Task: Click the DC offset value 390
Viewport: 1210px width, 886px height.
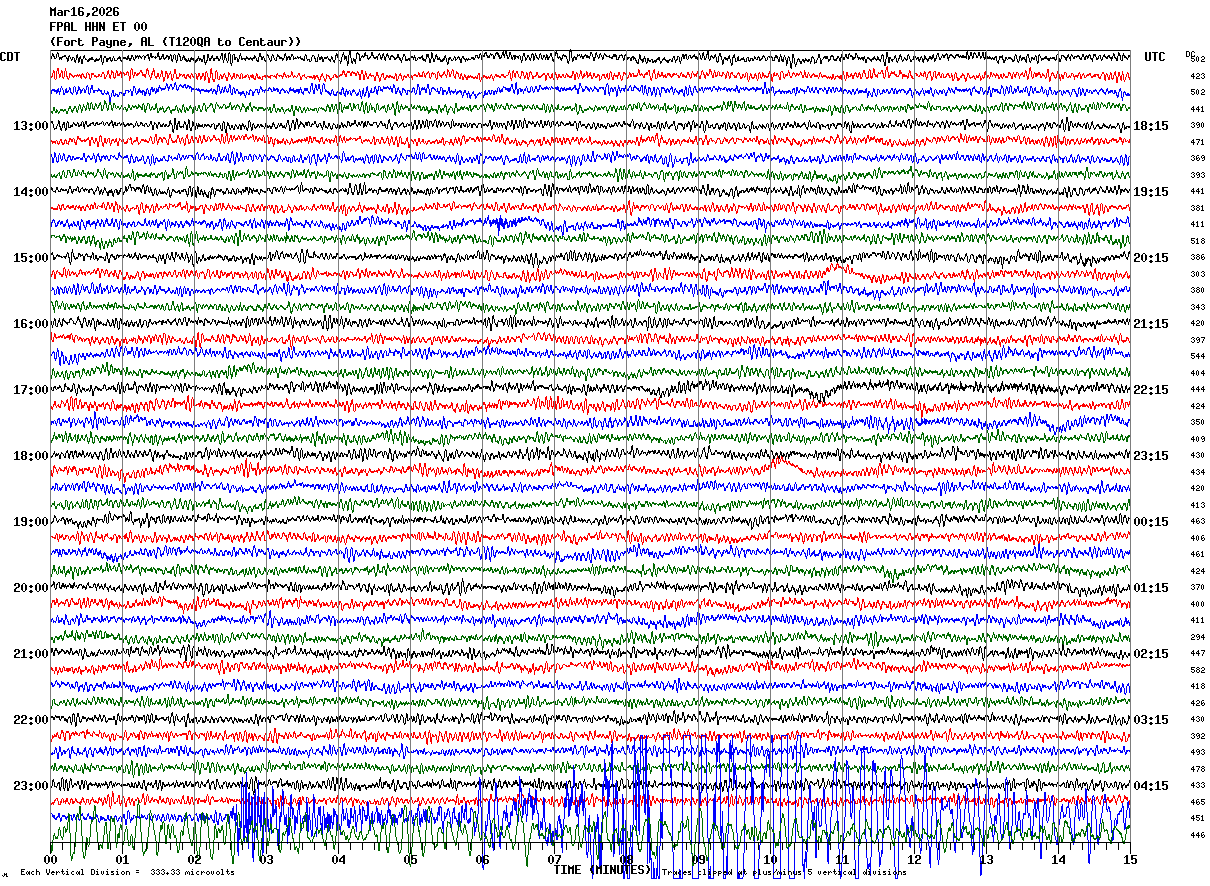Action: coord(1197,126)
